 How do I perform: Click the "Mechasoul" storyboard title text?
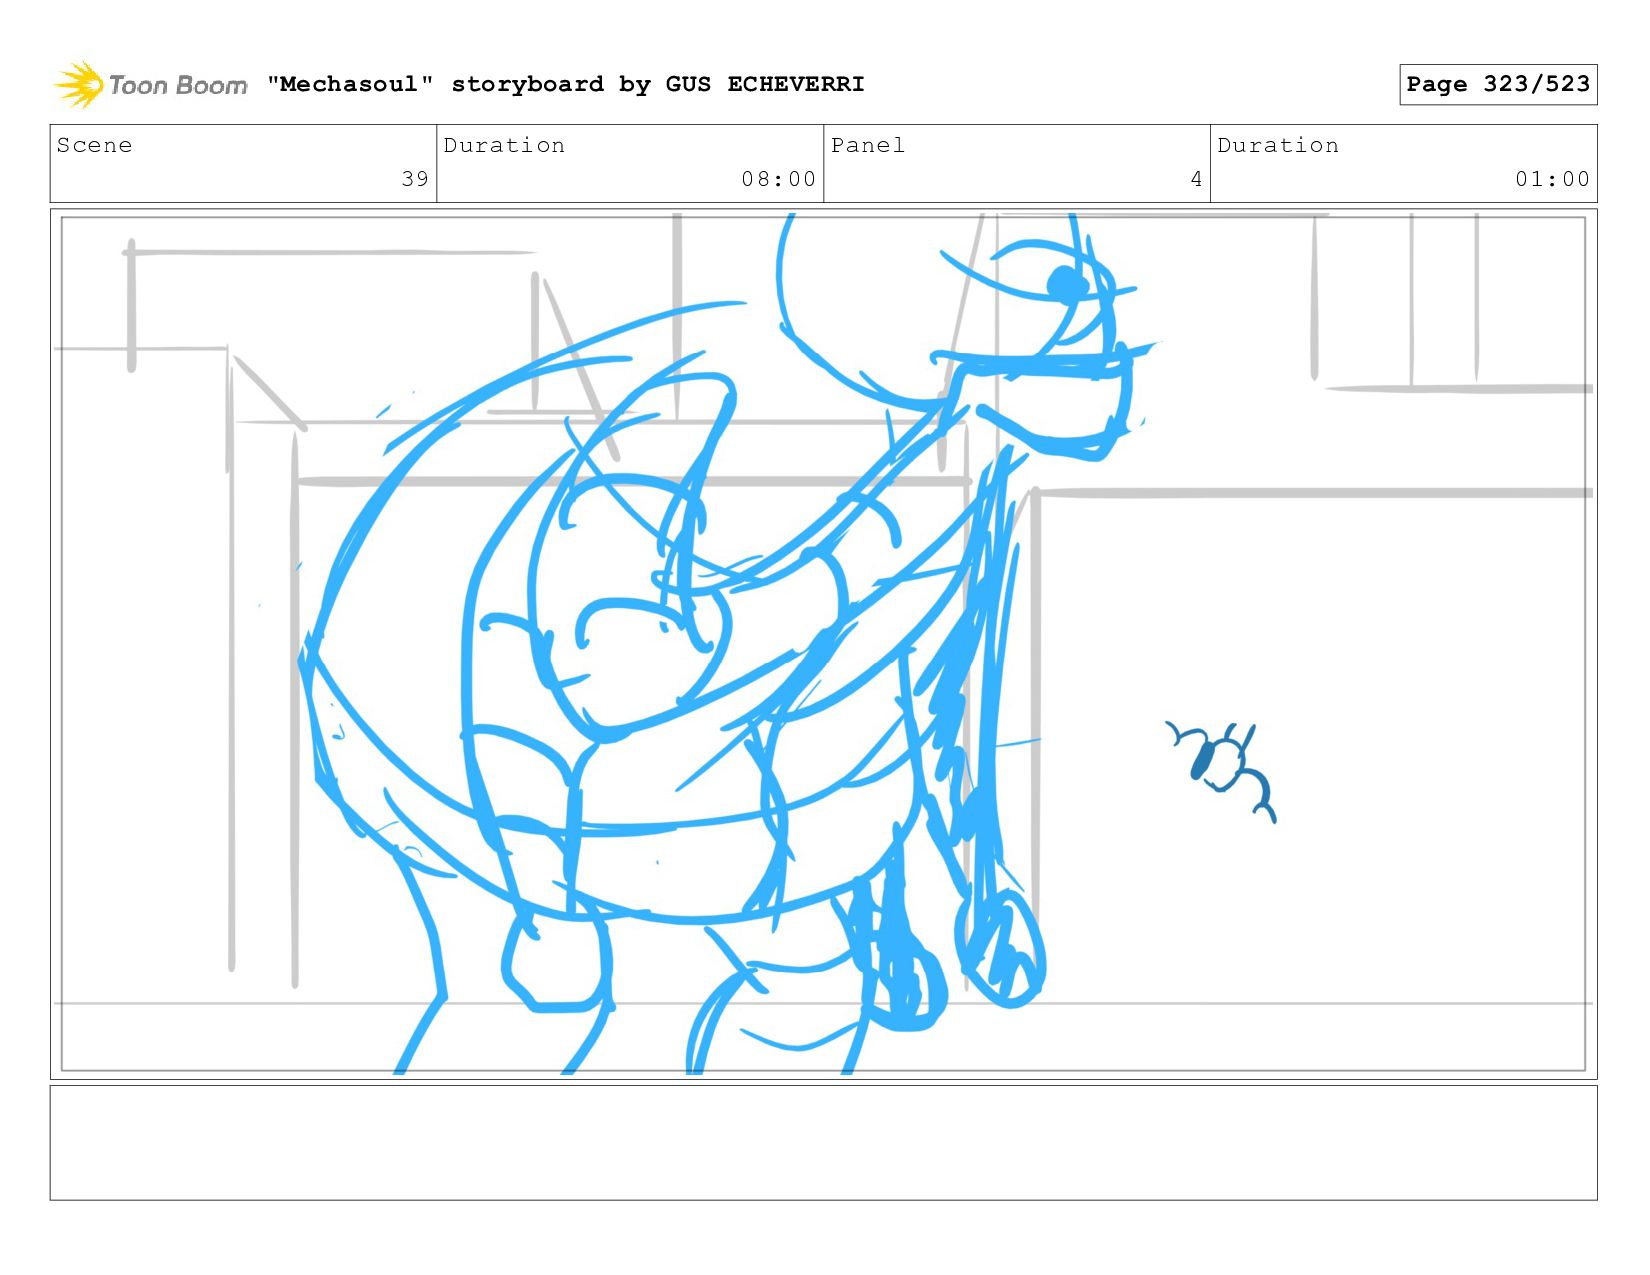(566, 84)
